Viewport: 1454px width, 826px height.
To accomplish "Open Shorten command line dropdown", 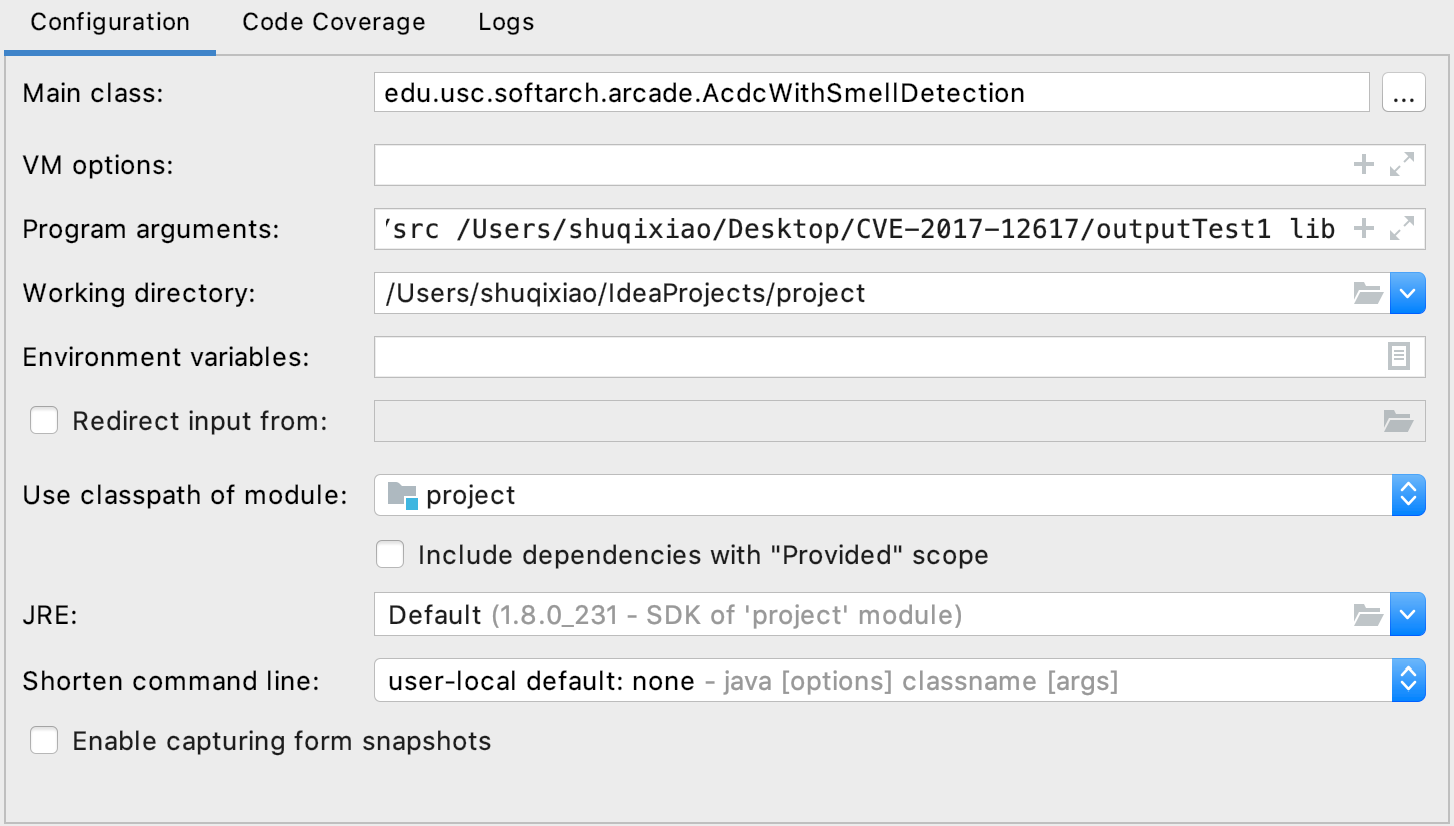I will click(x=1408, y=680).
